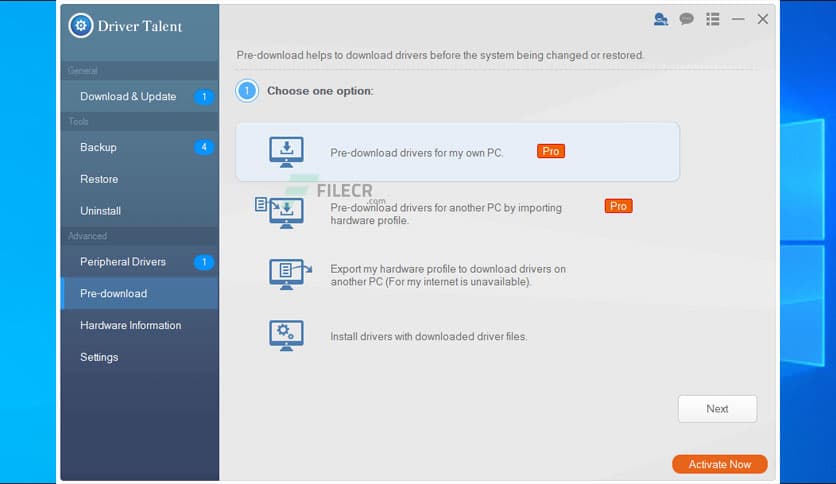Choose Pre-download drivers for another PC option

(446, 214)
